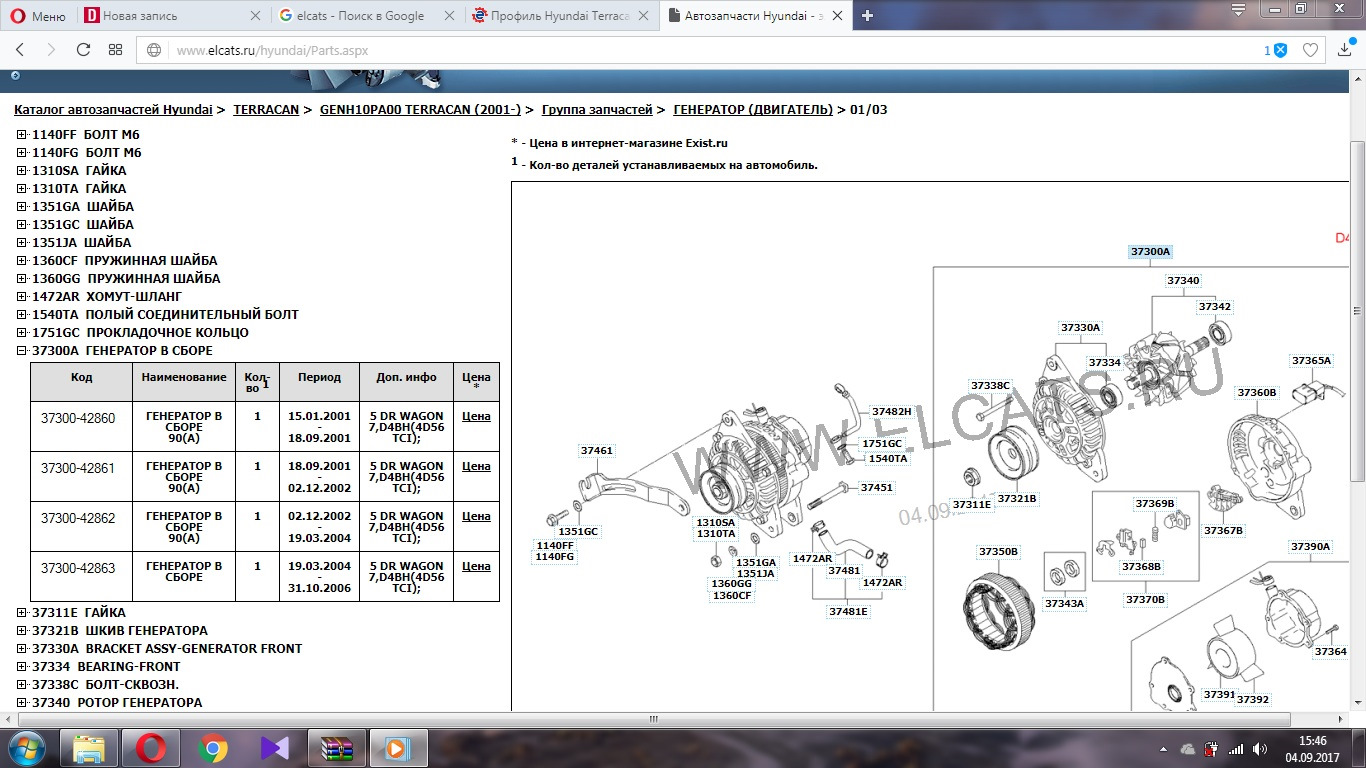Collapse the 37300A ГЕНЕРАТОР В СБОРЕ node
The width and height of the screenshot is (1366, 768).
pos(22,351)
